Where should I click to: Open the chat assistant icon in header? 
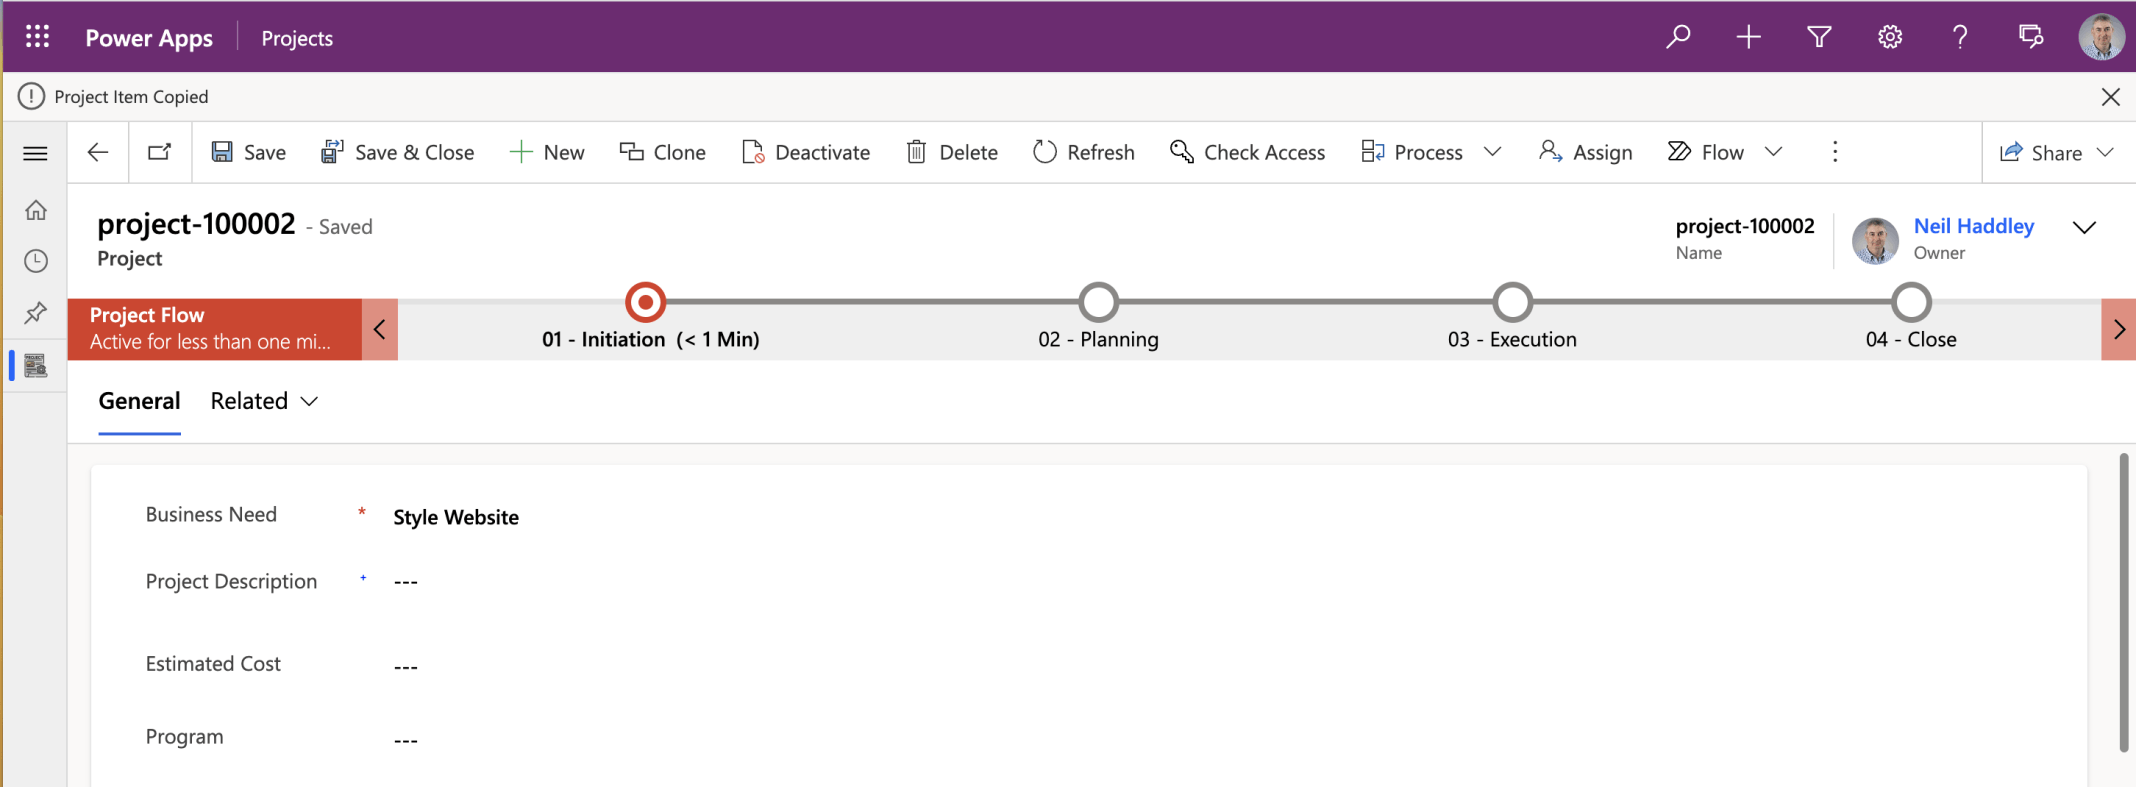pos(2031,37)
